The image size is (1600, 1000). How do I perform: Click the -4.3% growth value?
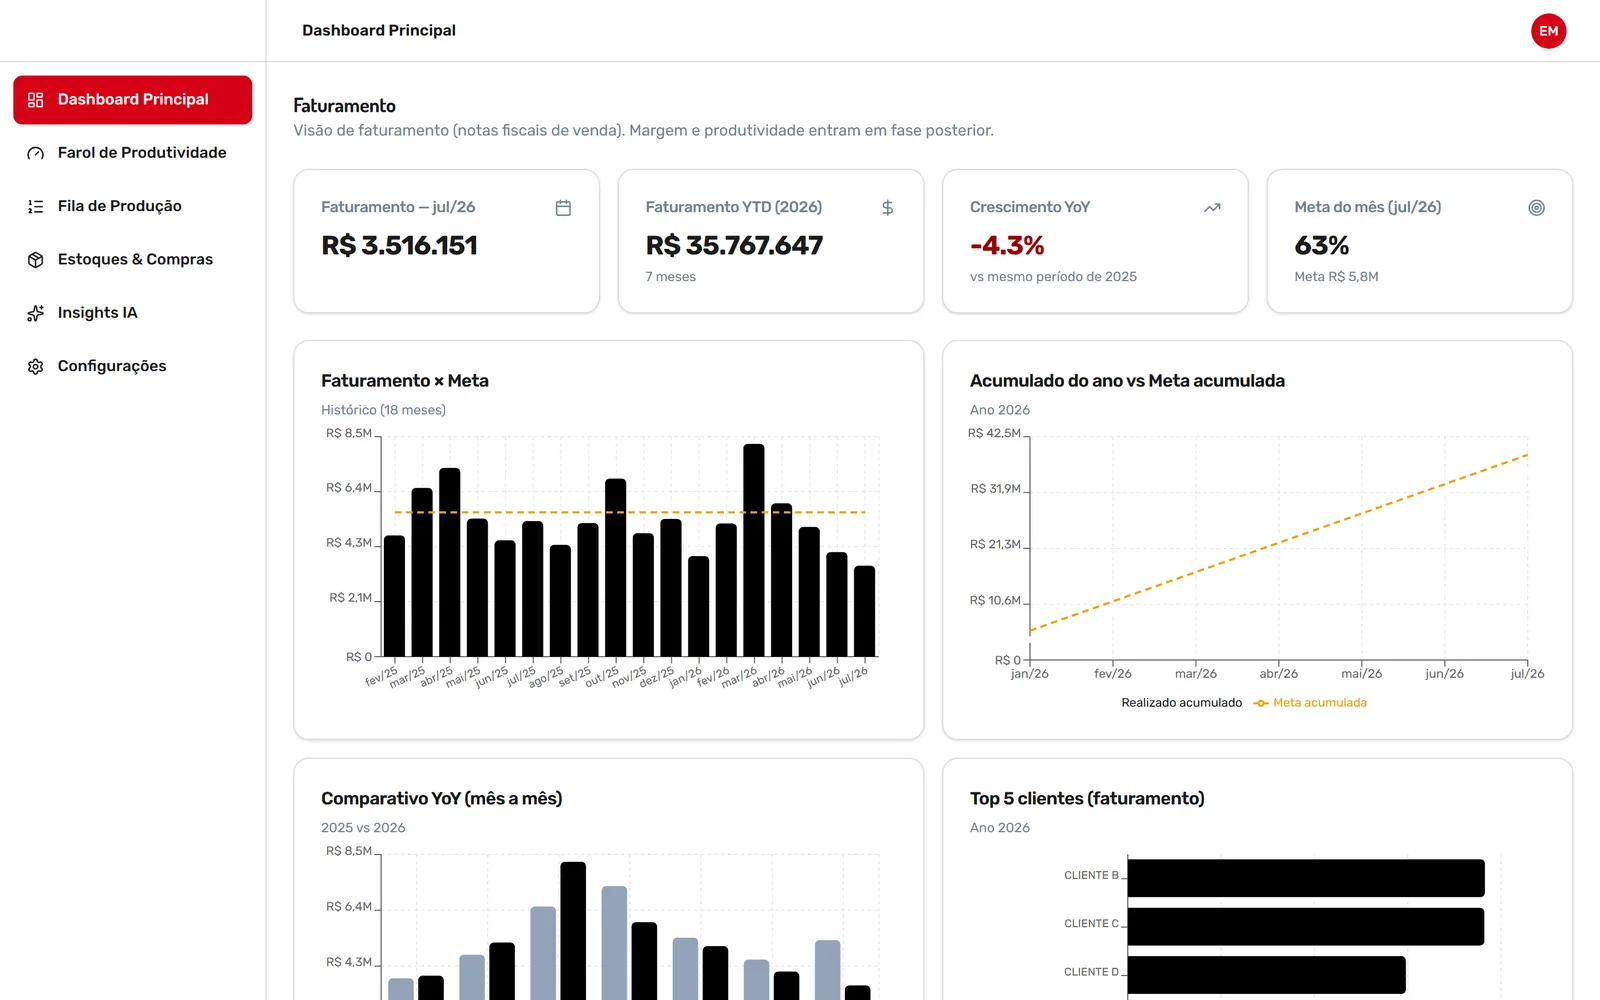(x=1007, y=246)
